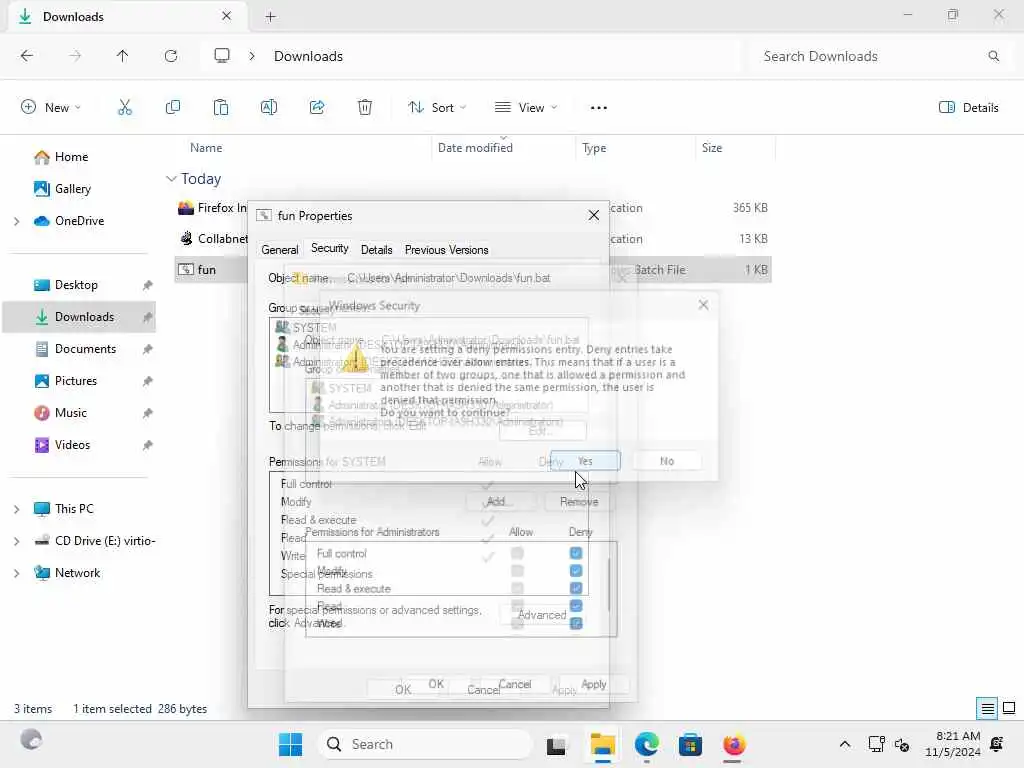Open Documents in navigation pane
This screenshot has height=768, width=1024.
(86, 349)
